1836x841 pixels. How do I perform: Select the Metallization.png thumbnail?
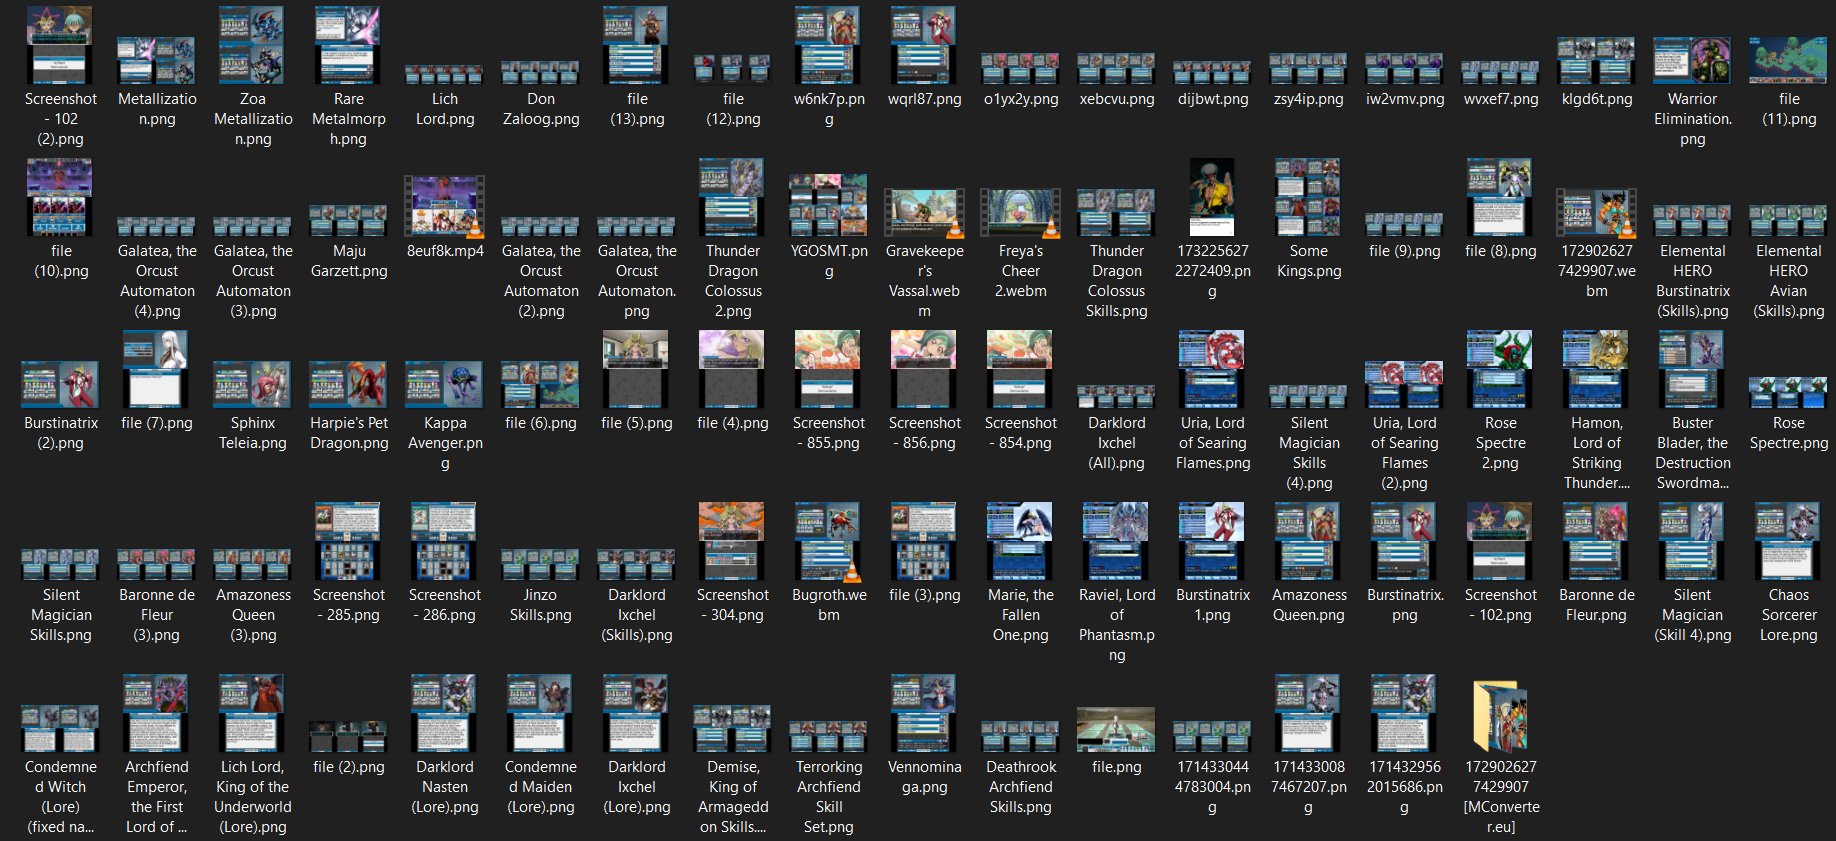[156, 60]
